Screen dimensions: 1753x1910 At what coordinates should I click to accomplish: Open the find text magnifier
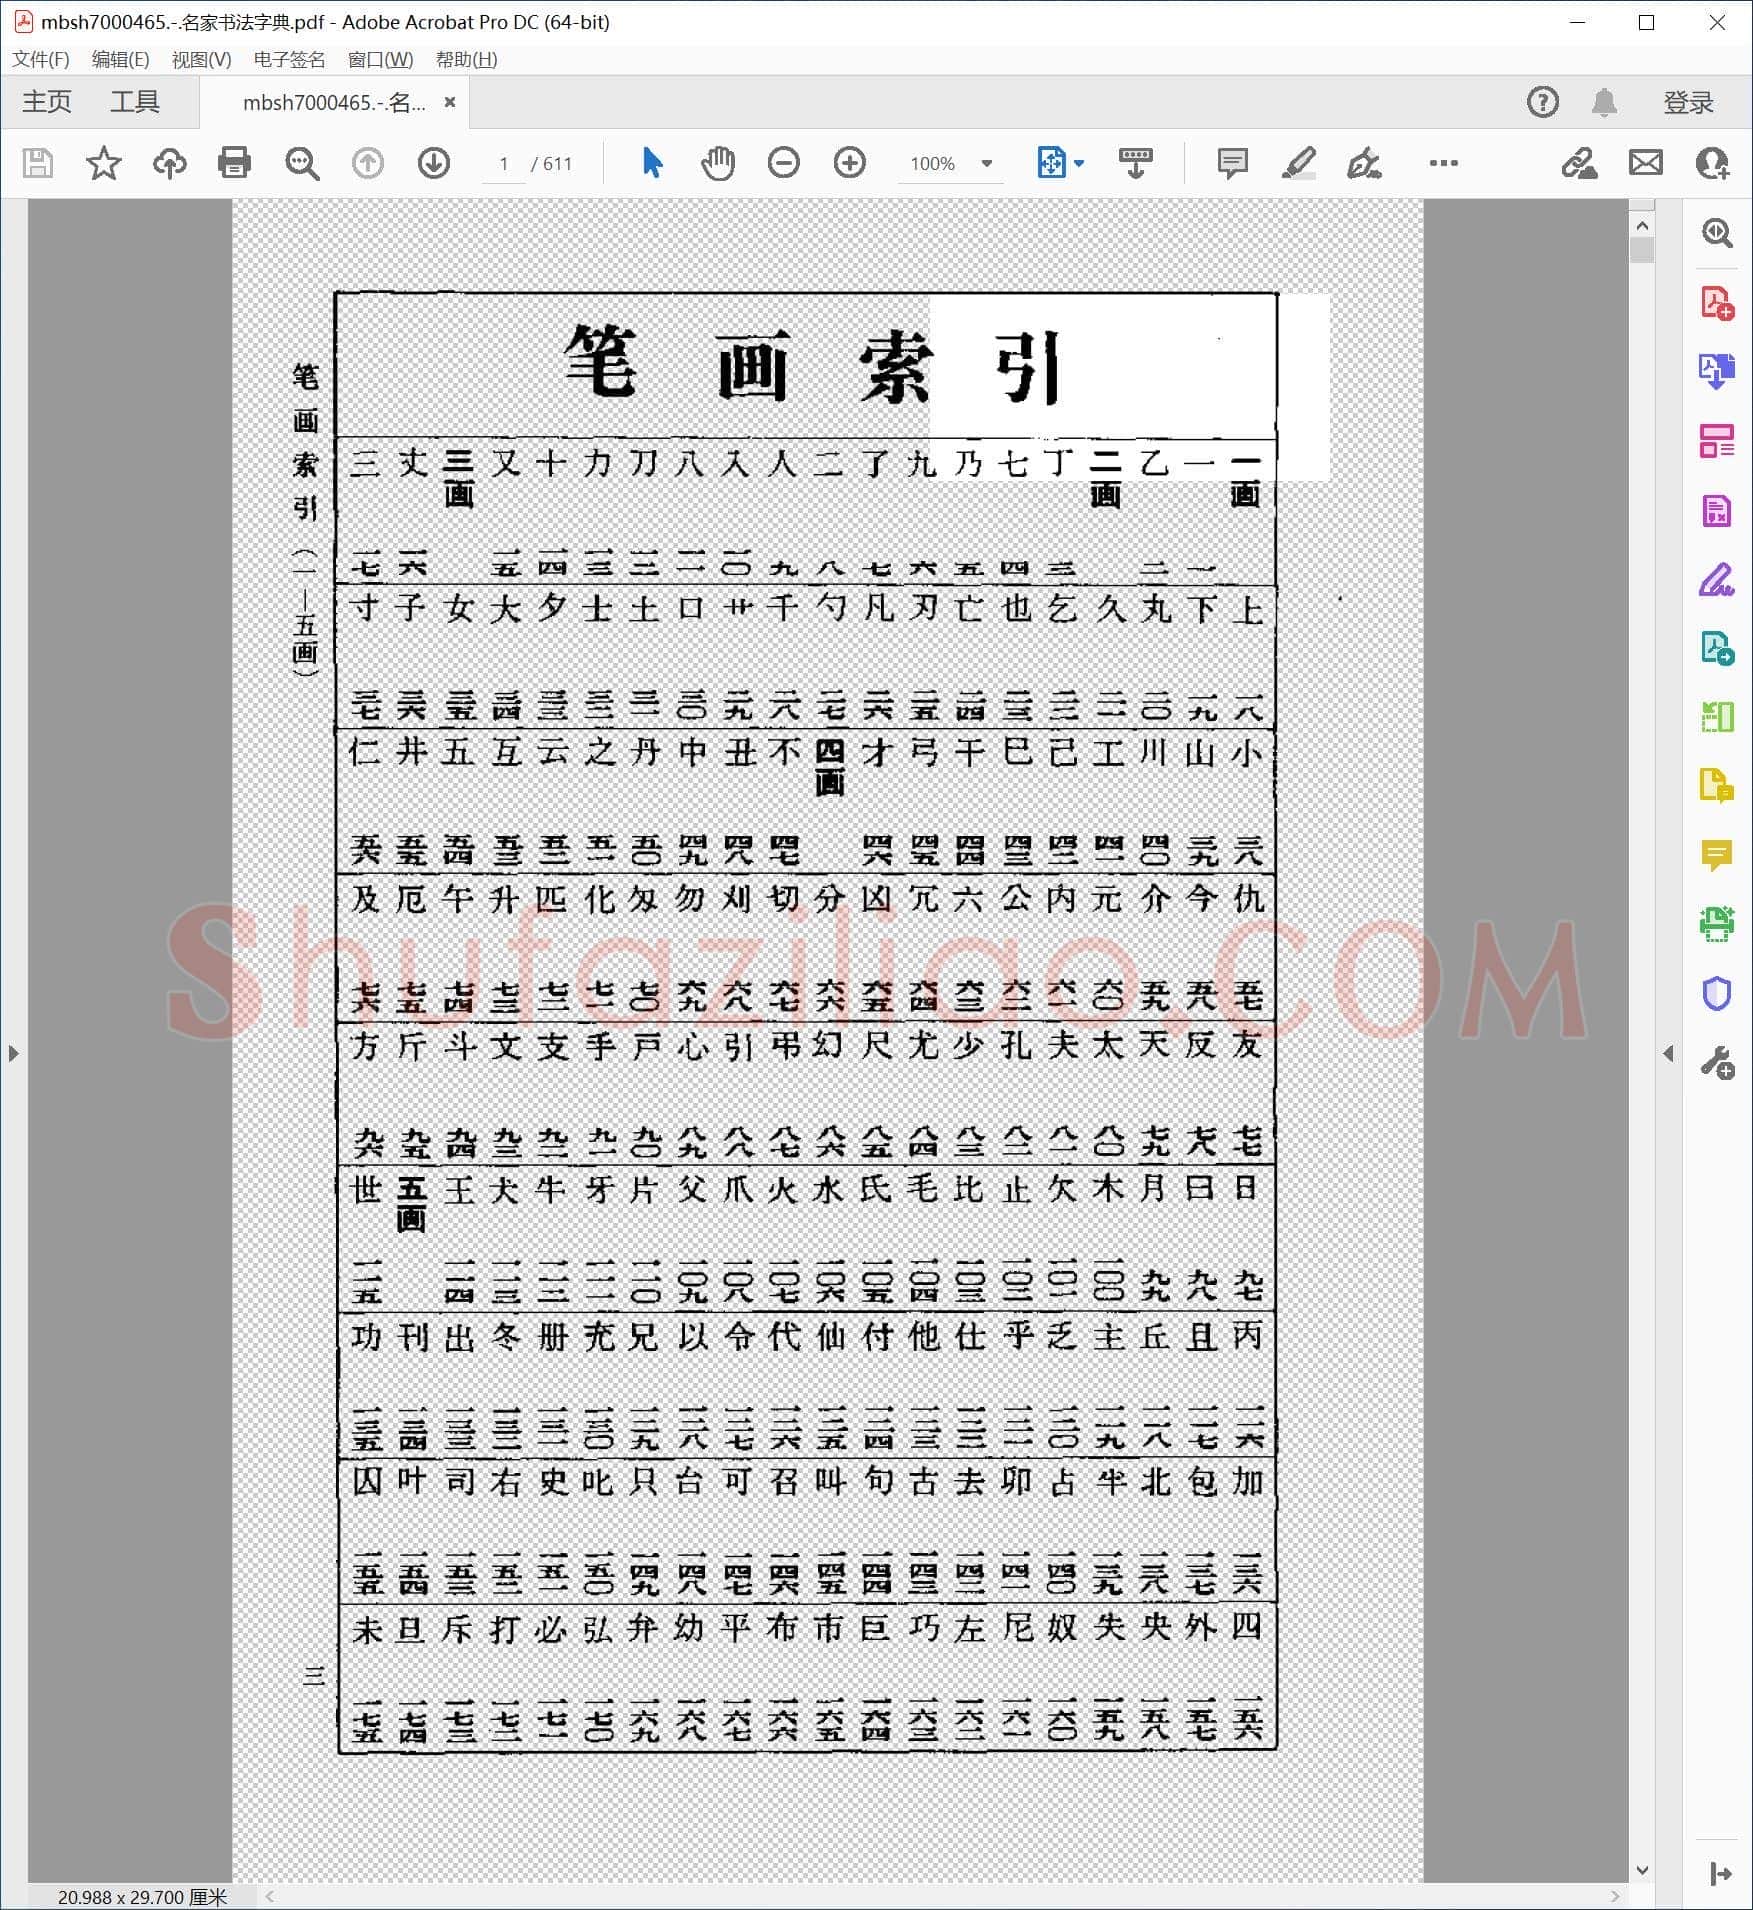(302, 163)
